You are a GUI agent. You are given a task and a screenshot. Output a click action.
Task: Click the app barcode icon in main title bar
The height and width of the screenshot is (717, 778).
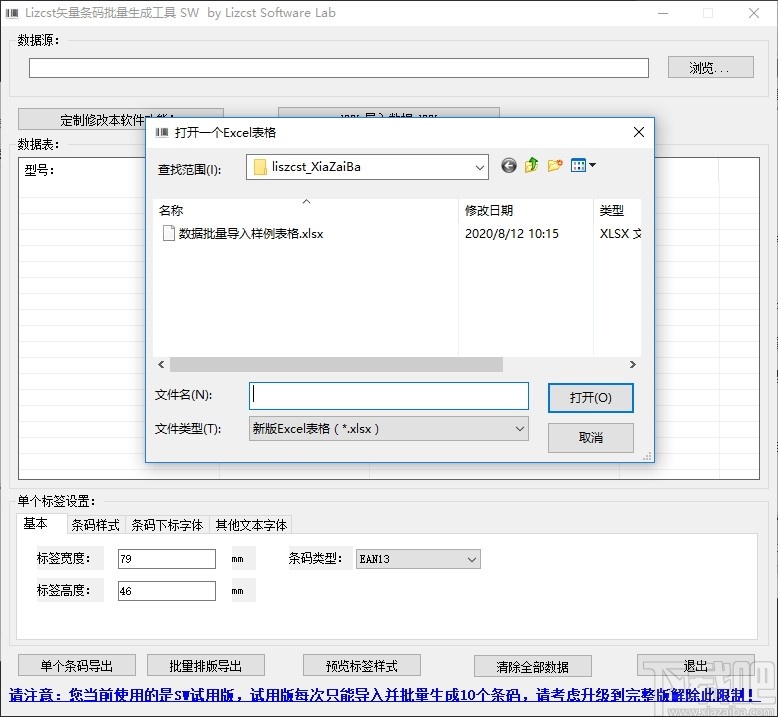(12, 13)
